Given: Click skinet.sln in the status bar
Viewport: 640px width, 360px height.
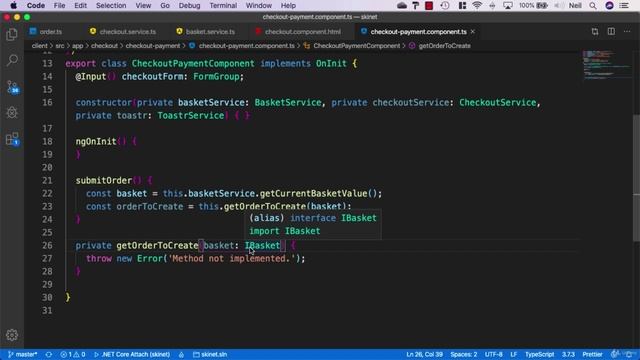Looking at the screenshot, I should pyautogui.click(x=210, y=354).
